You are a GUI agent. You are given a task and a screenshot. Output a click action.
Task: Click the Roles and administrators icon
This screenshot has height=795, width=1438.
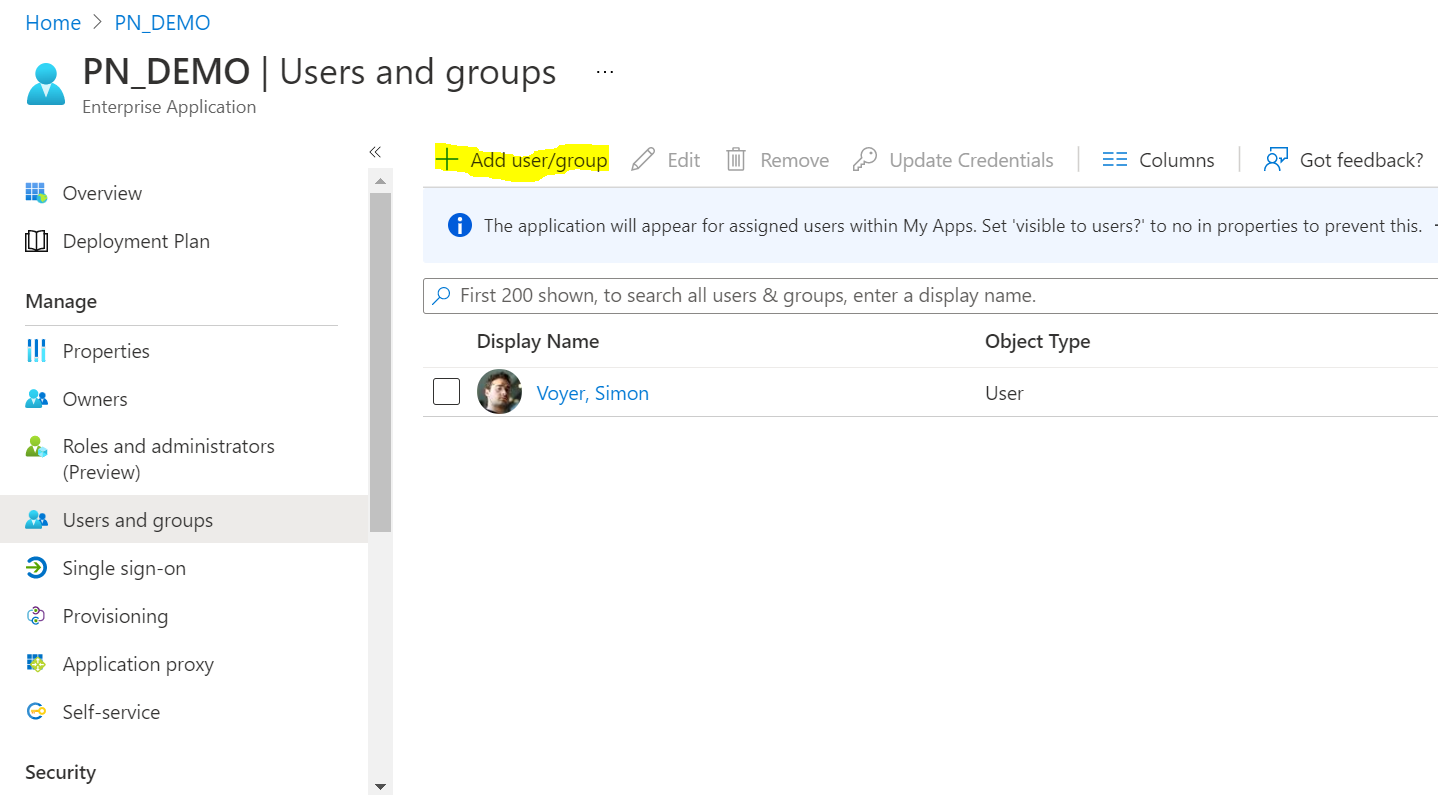pyautogui.click(x=36, y=447)
